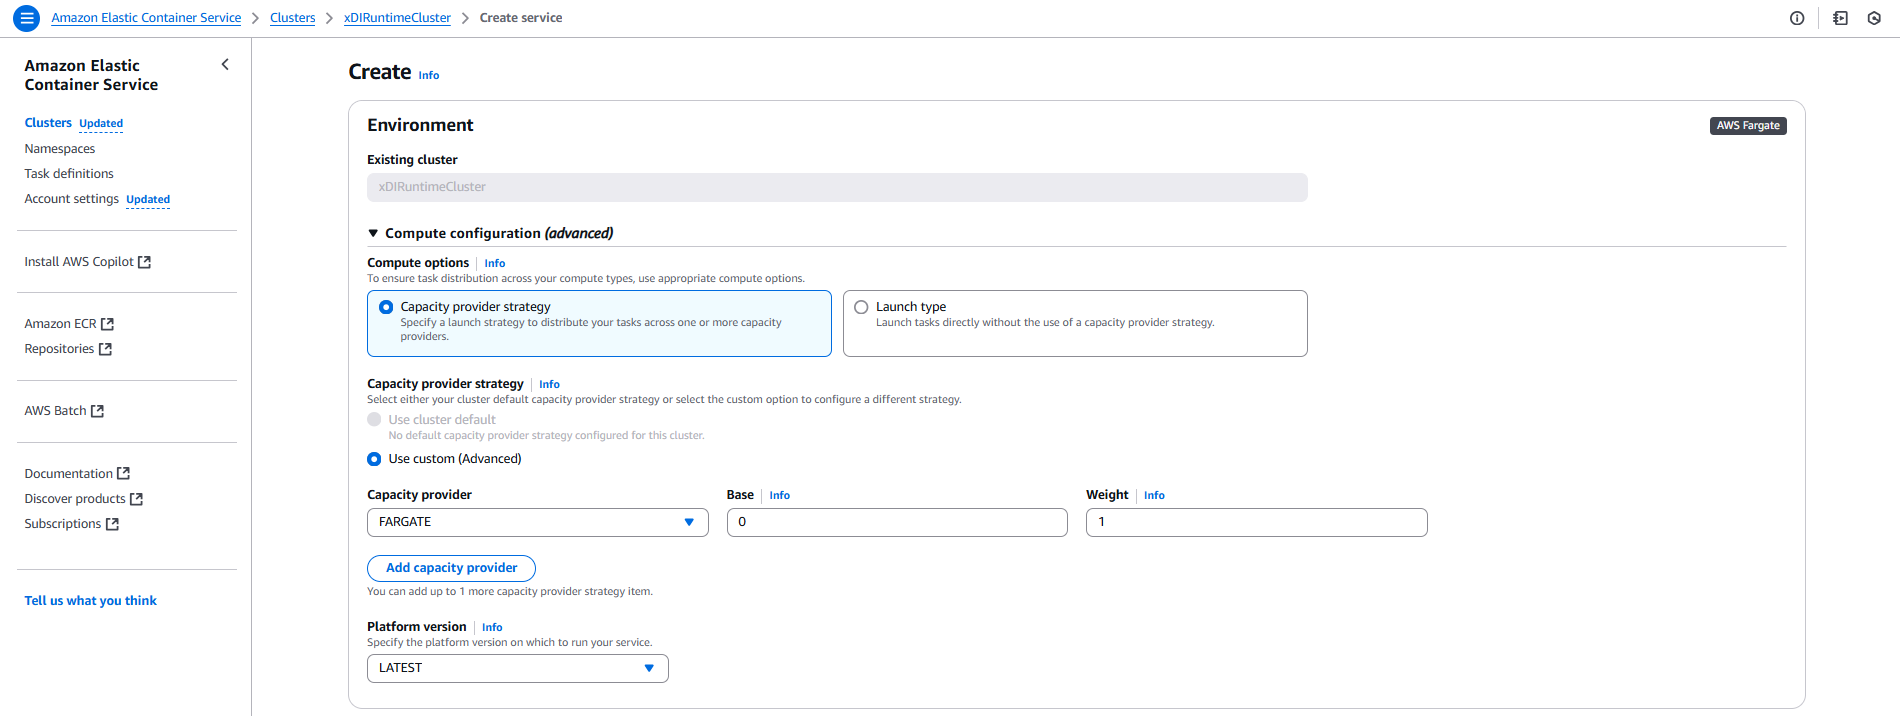Click Info link beside Compute options
This screenshot has height=716, width=1900.
click(x=495, y=264)
